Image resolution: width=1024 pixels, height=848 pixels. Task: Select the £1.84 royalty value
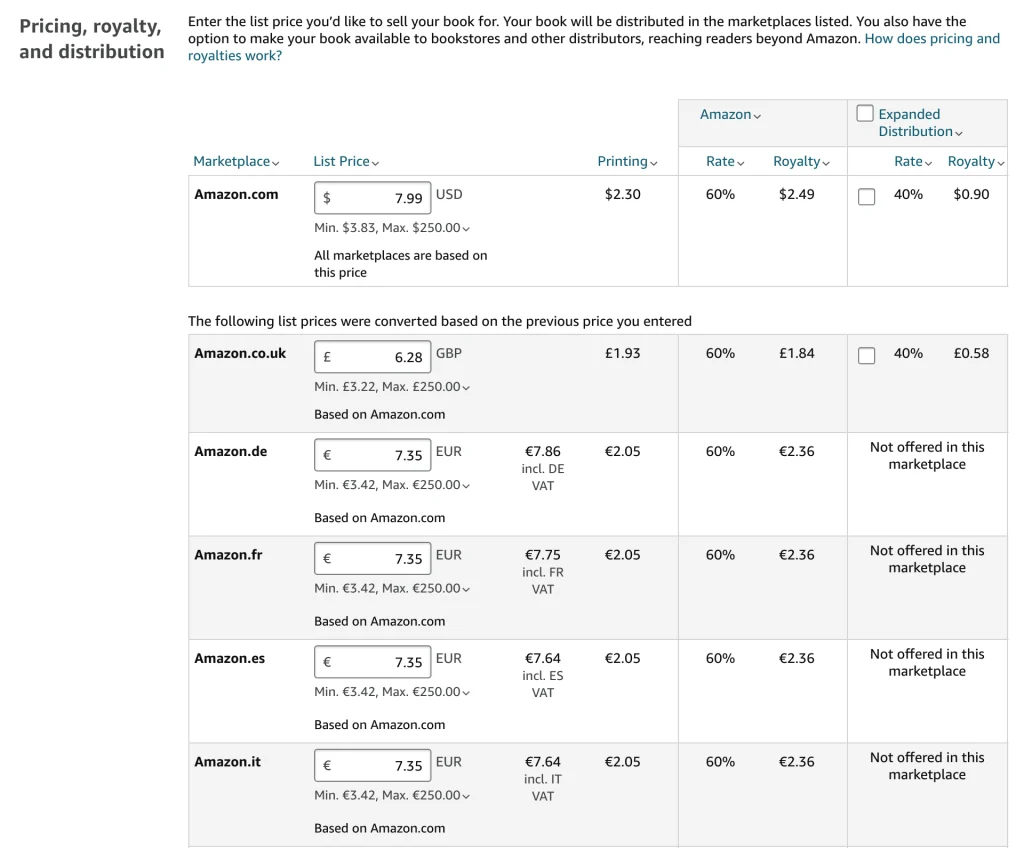[x=797, y=353]
